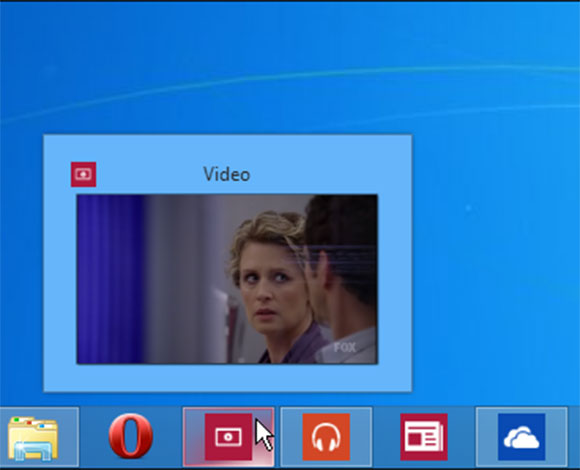Click empty desktop wallpaper above the popup
580x470 pixels.
(222, 44)
